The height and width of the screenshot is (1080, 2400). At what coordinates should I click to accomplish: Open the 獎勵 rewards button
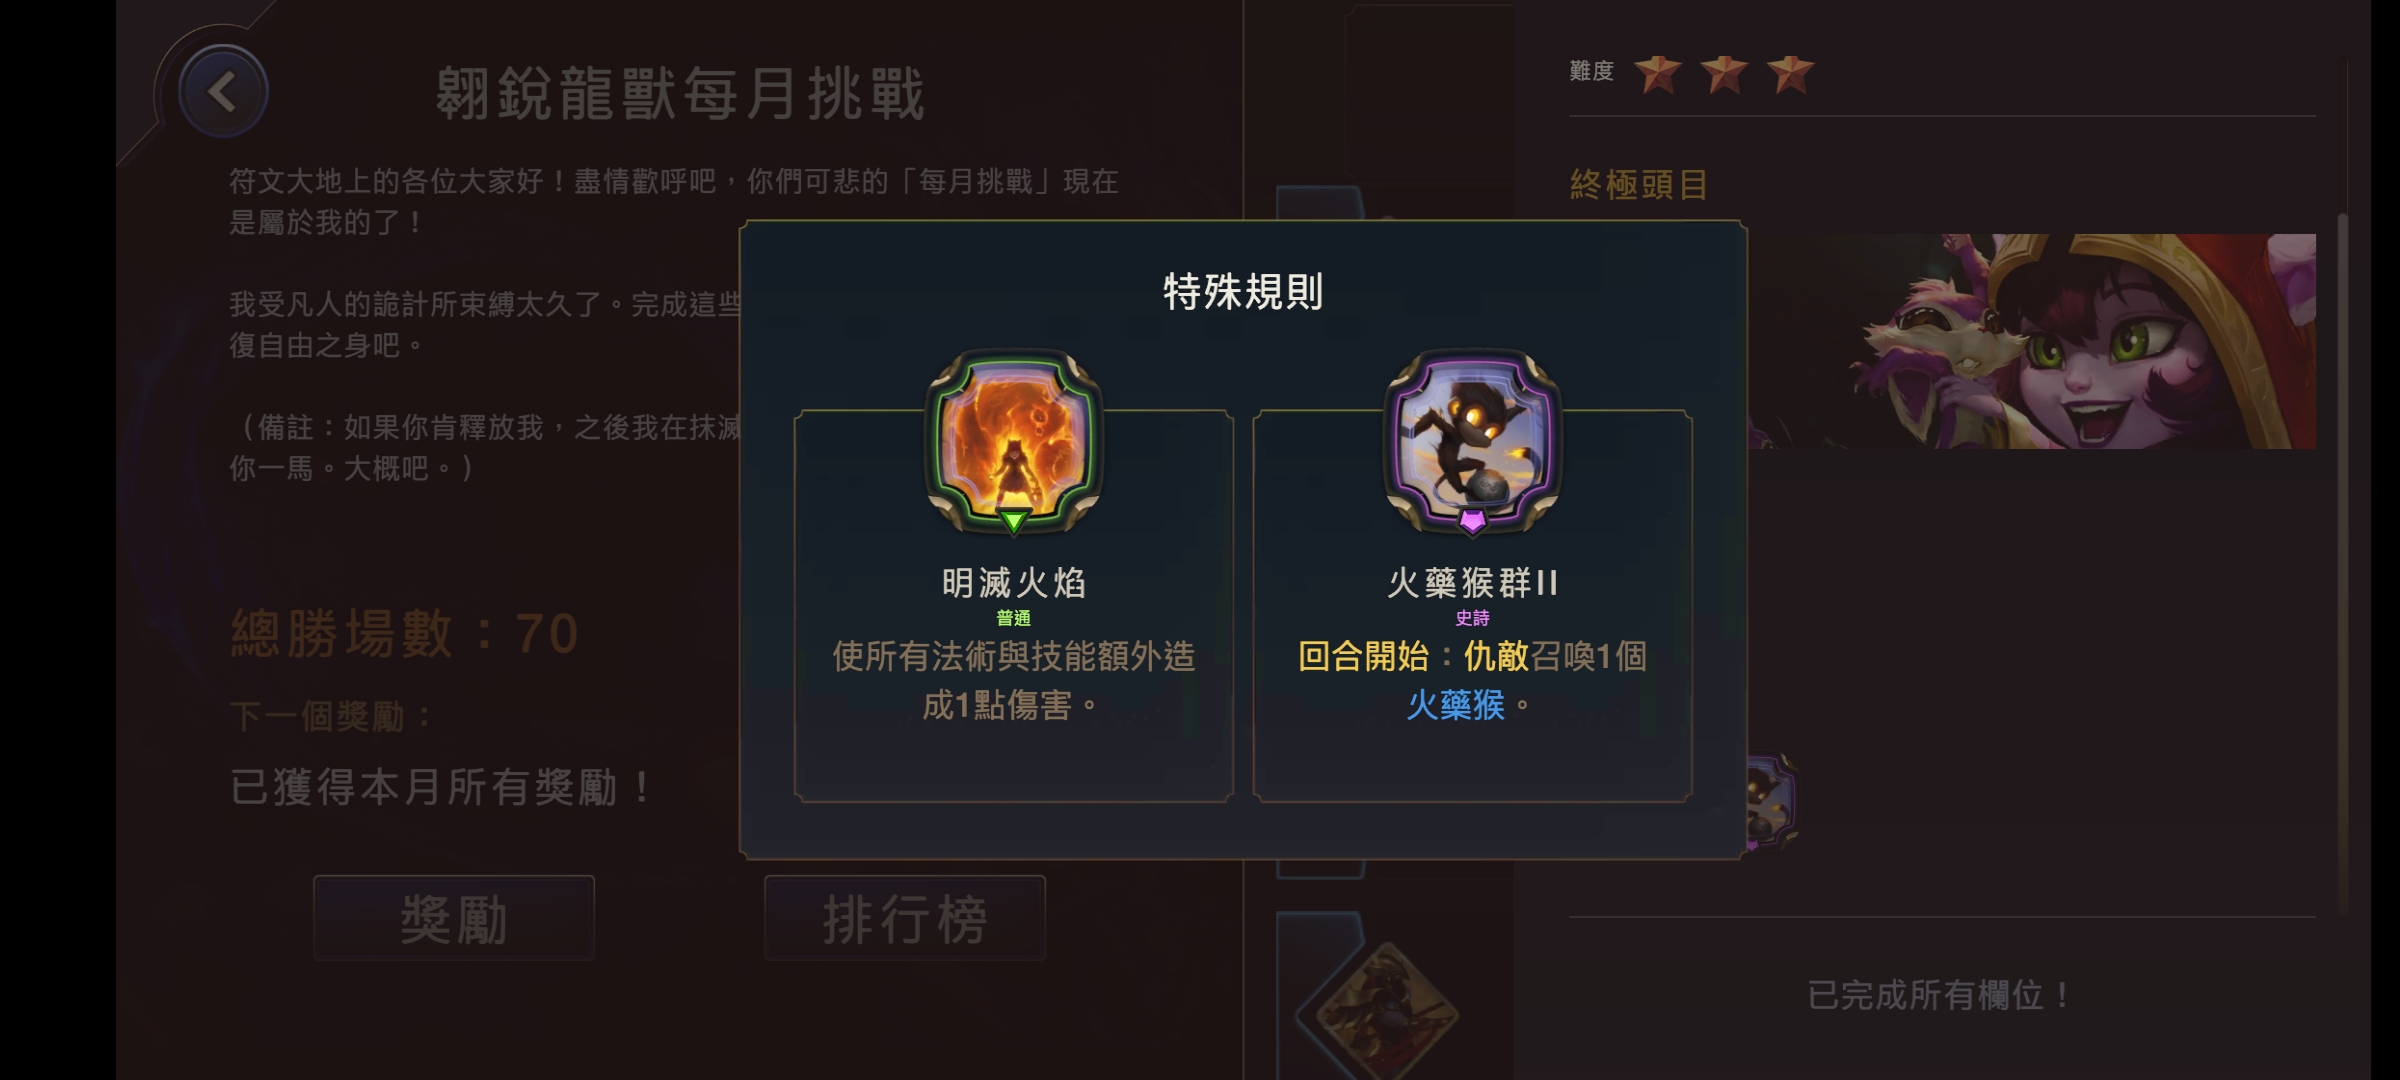pos(454,918)
